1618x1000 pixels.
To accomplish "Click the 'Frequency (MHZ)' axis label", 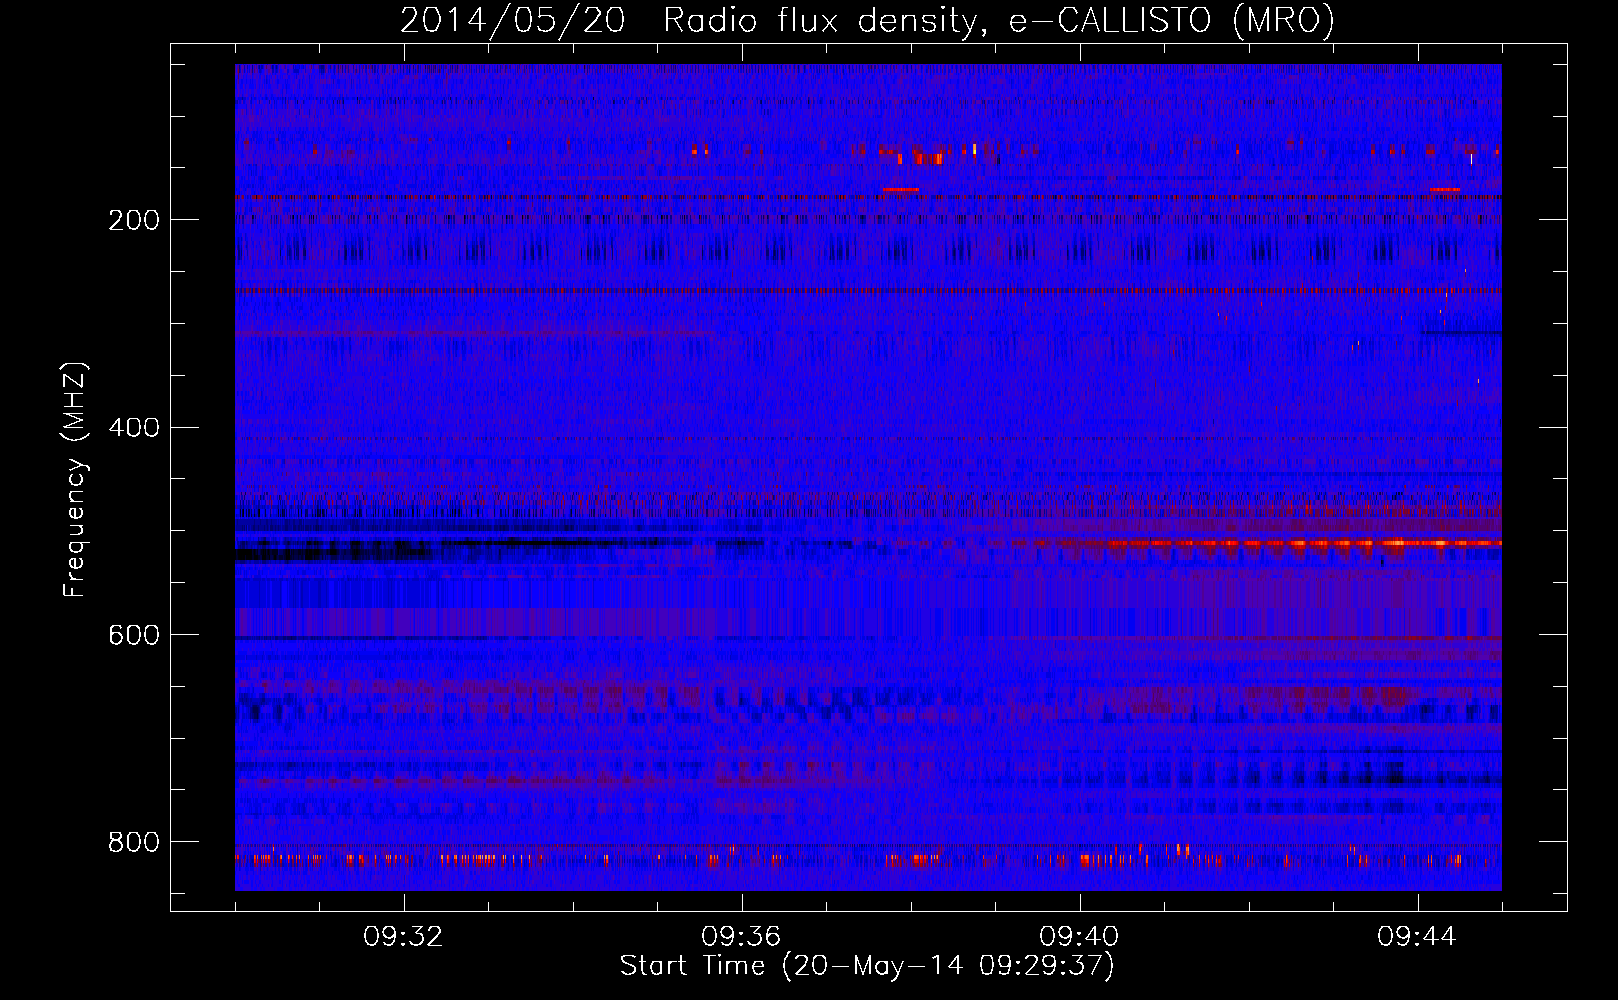I will click(x=75, y=479).
